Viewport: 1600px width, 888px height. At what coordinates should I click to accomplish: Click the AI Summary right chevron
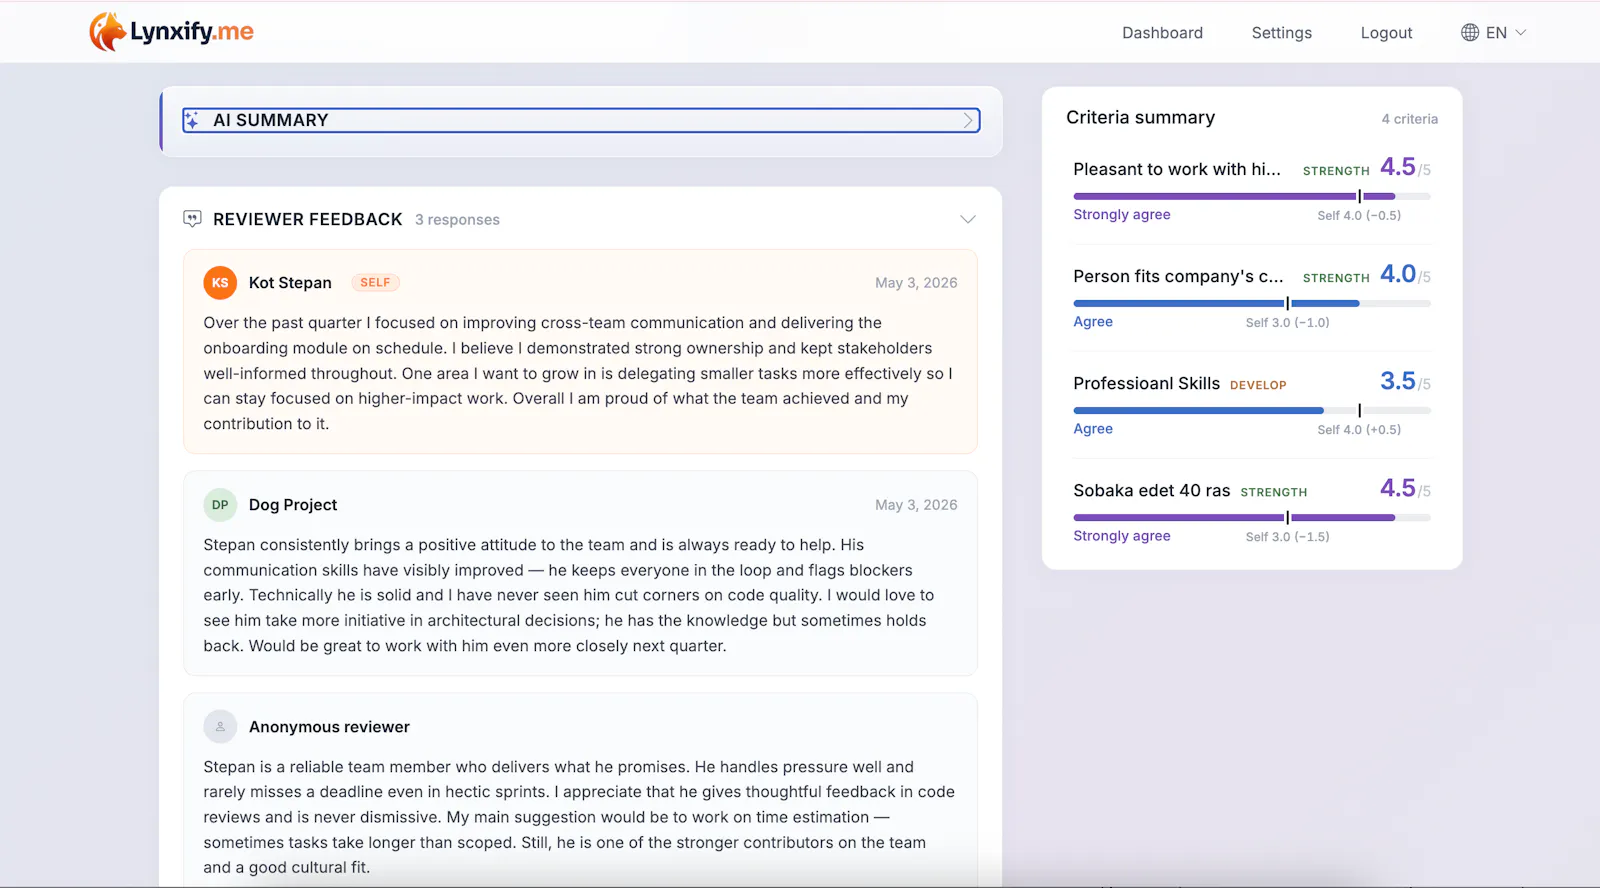tap(967, 121)
